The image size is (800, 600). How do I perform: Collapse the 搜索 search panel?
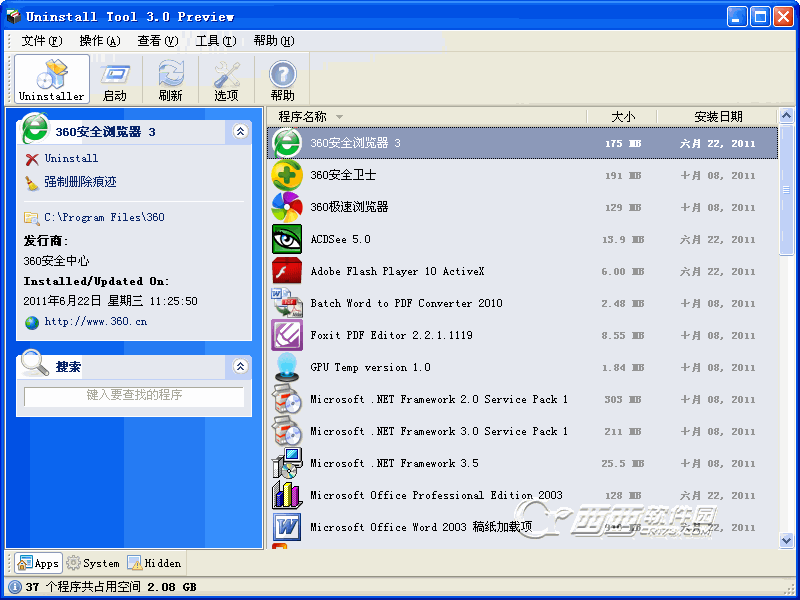[x=240, y=366]
